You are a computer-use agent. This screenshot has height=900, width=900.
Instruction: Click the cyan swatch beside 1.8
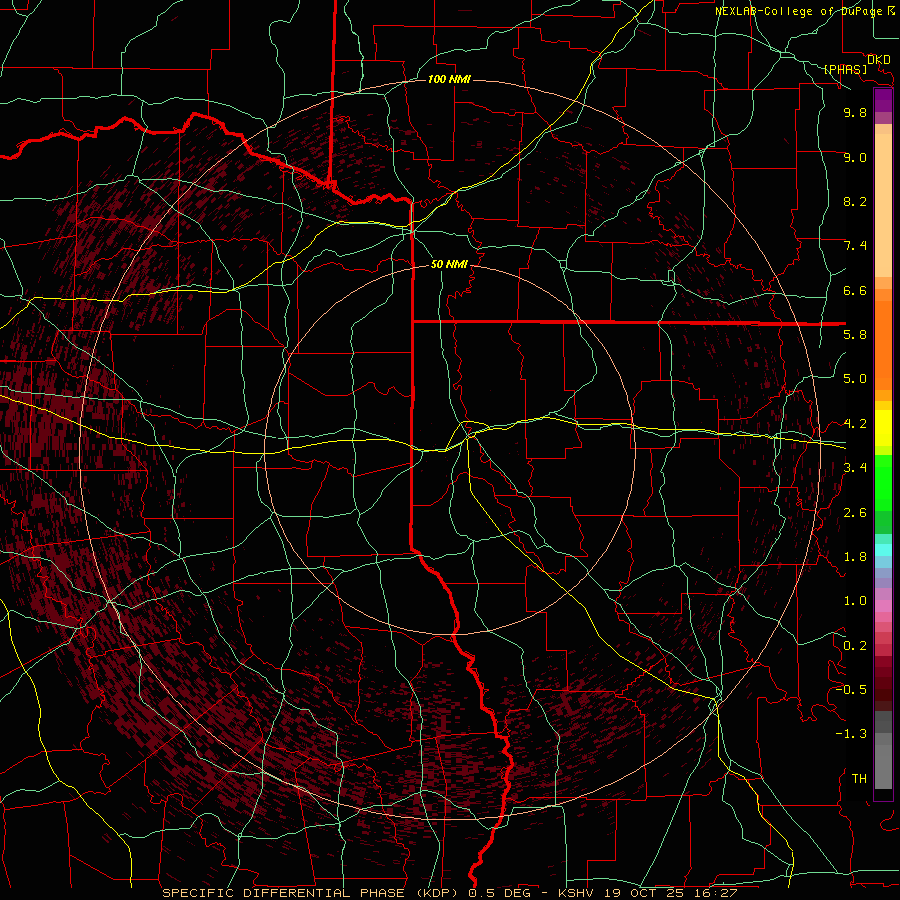(883, 550)
